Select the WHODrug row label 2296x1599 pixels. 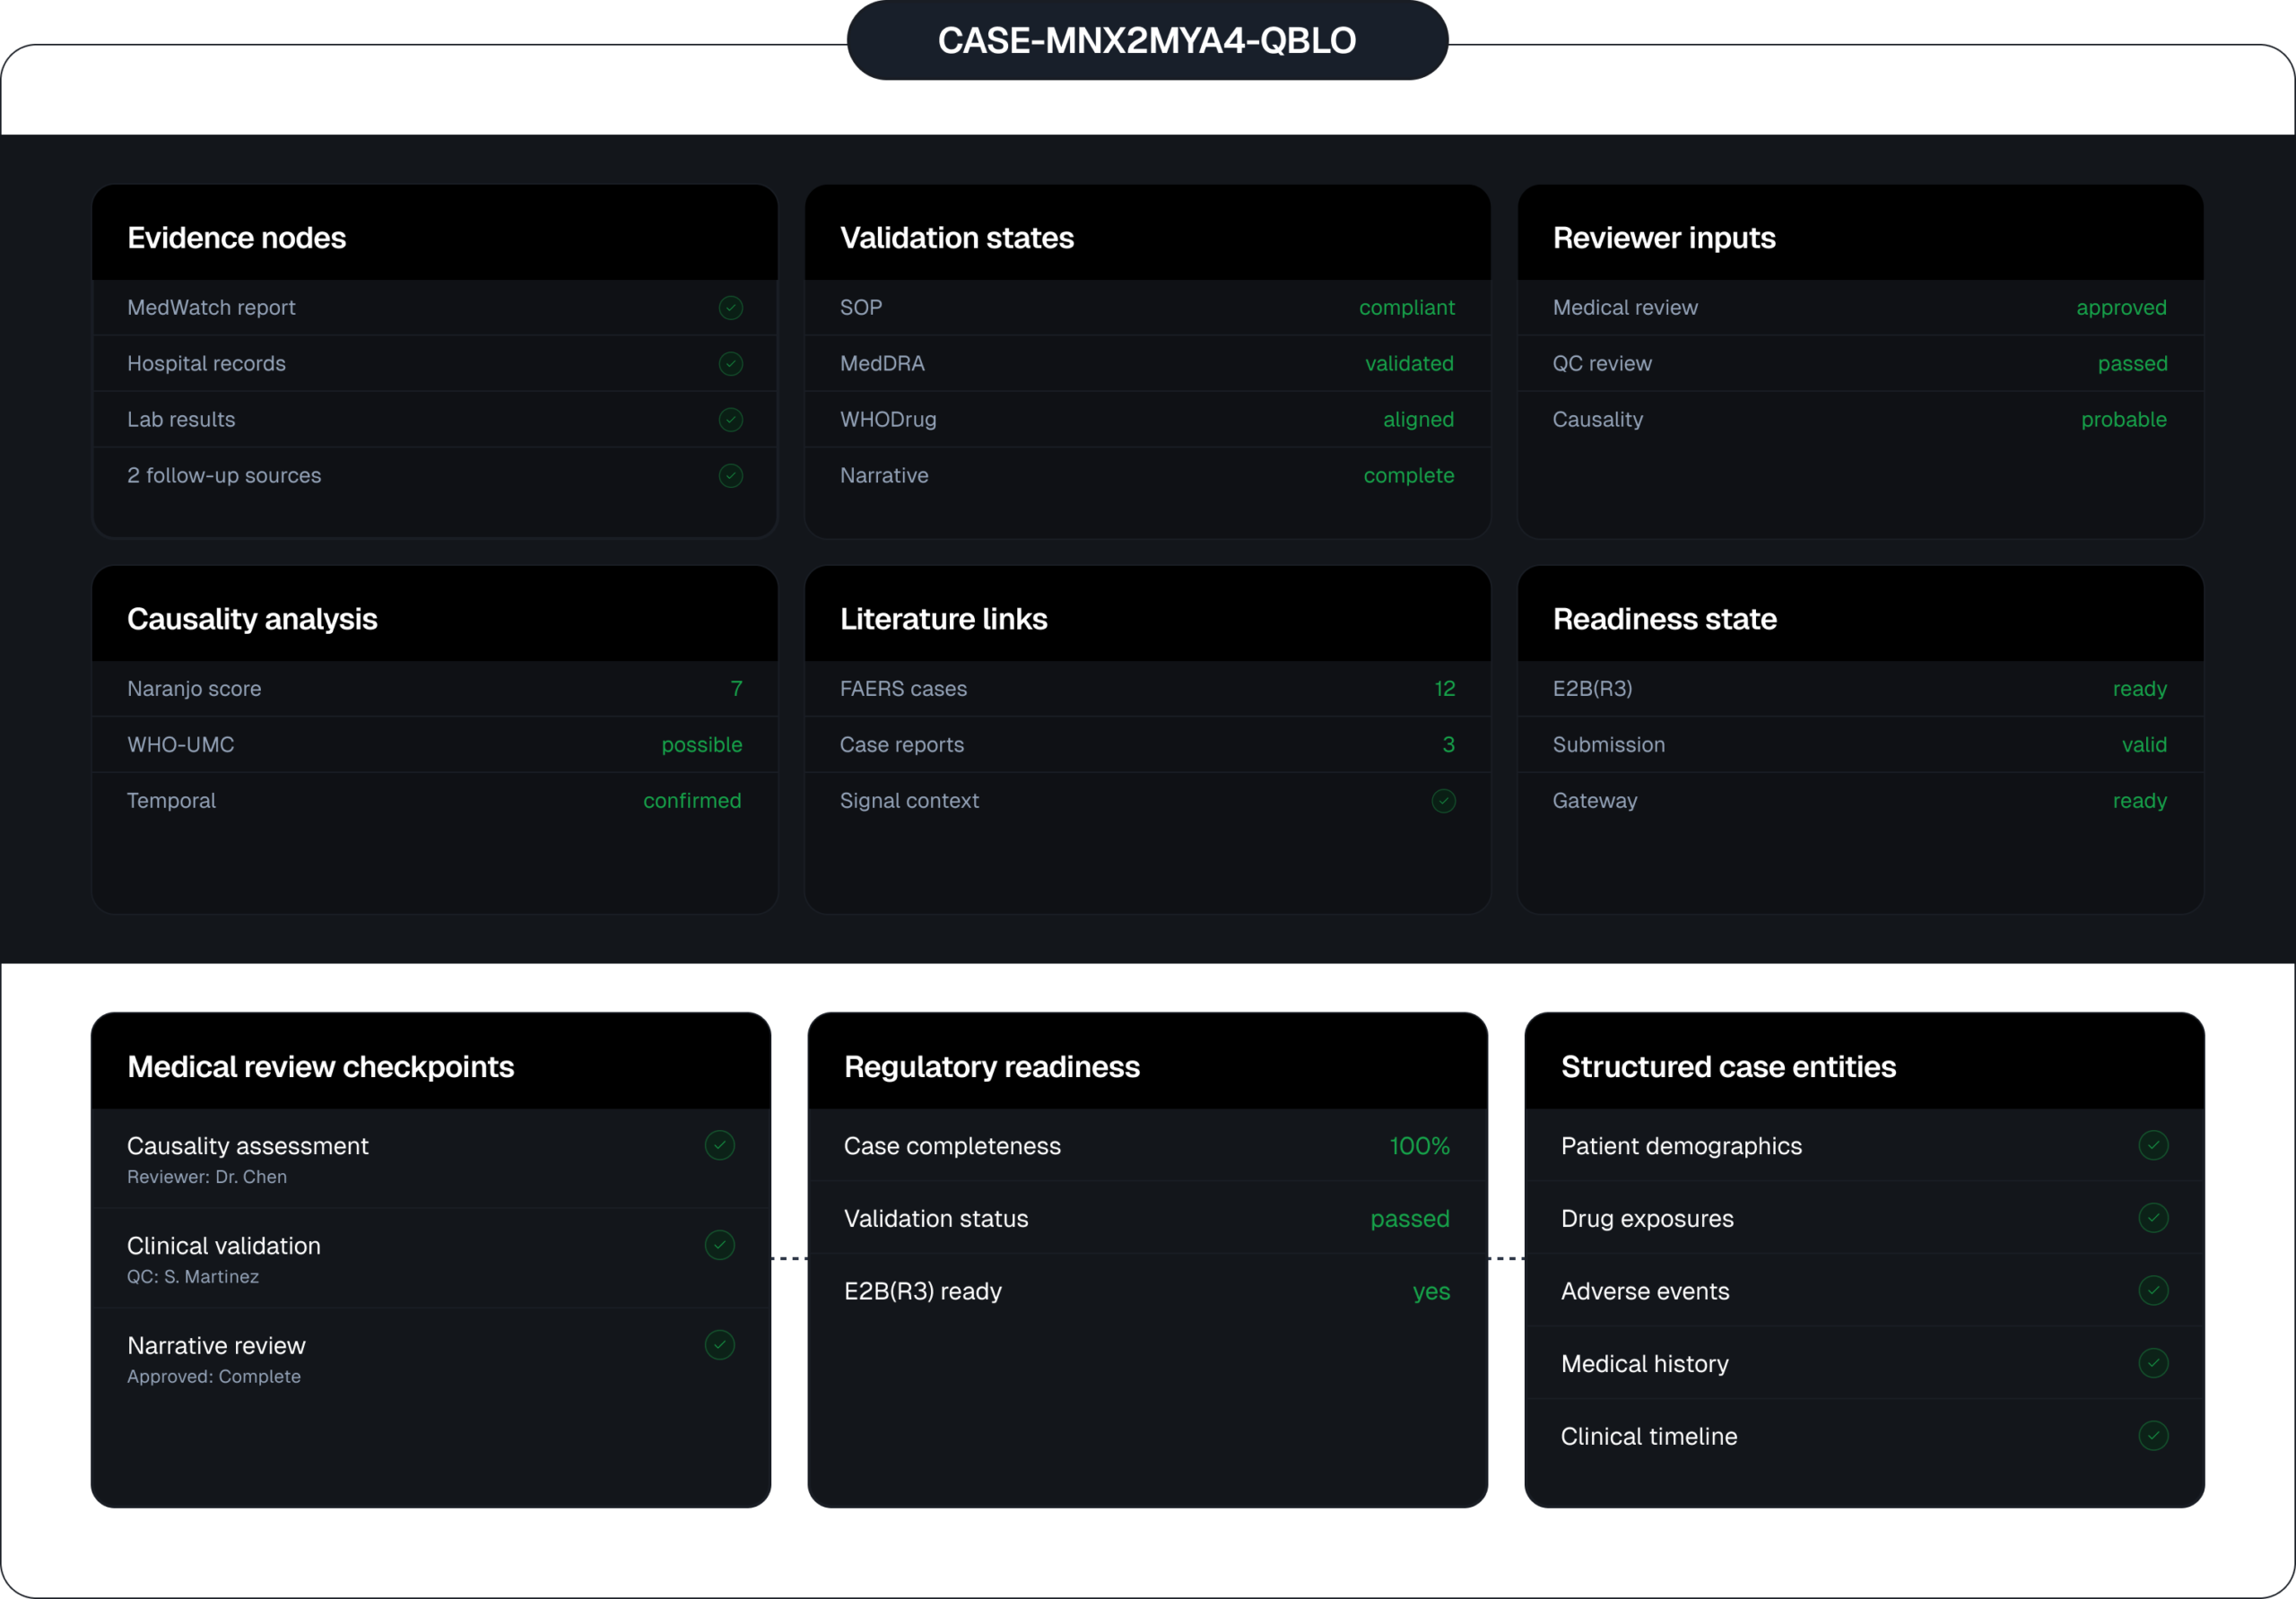[888, 420]
